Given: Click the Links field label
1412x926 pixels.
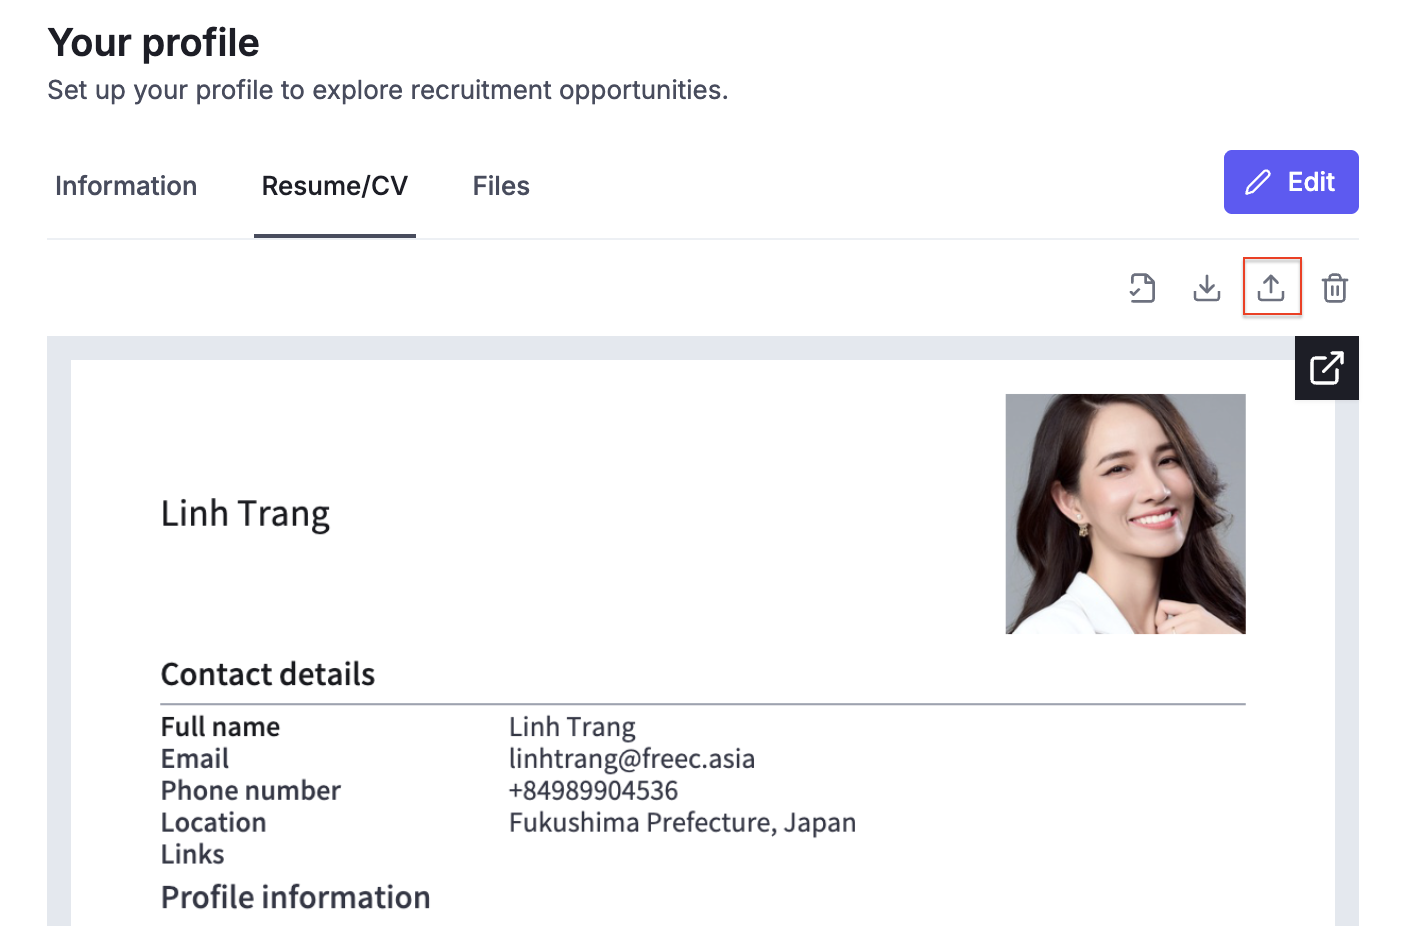Looking at the screenshot, I should 192,855.
